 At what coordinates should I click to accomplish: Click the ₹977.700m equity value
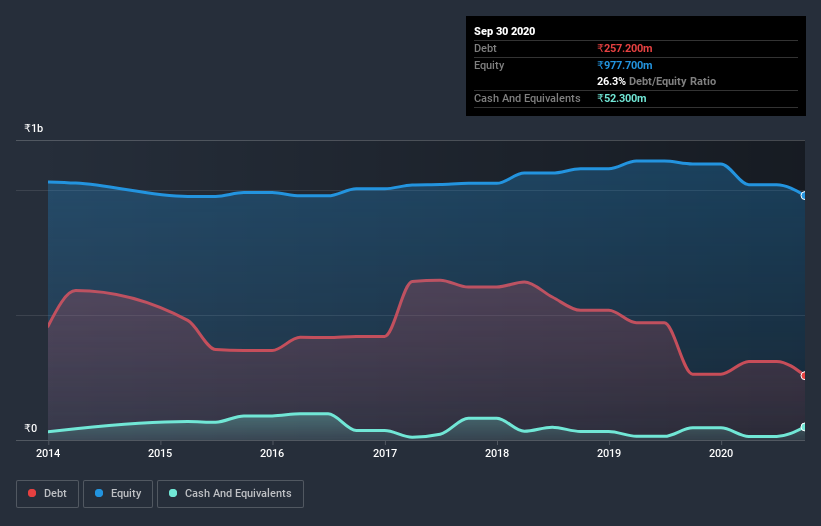[625, 65]
